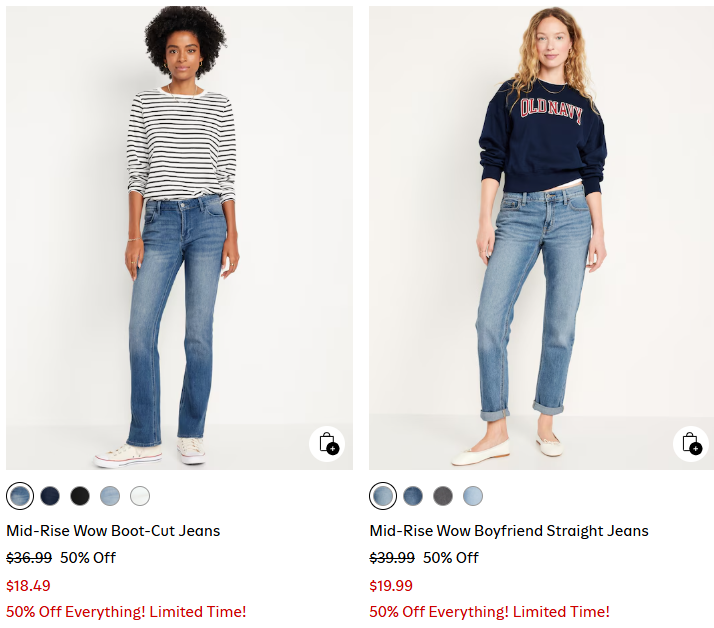Open Mid-Rise Wow Boyfriend Straight Jeans link

509,531
